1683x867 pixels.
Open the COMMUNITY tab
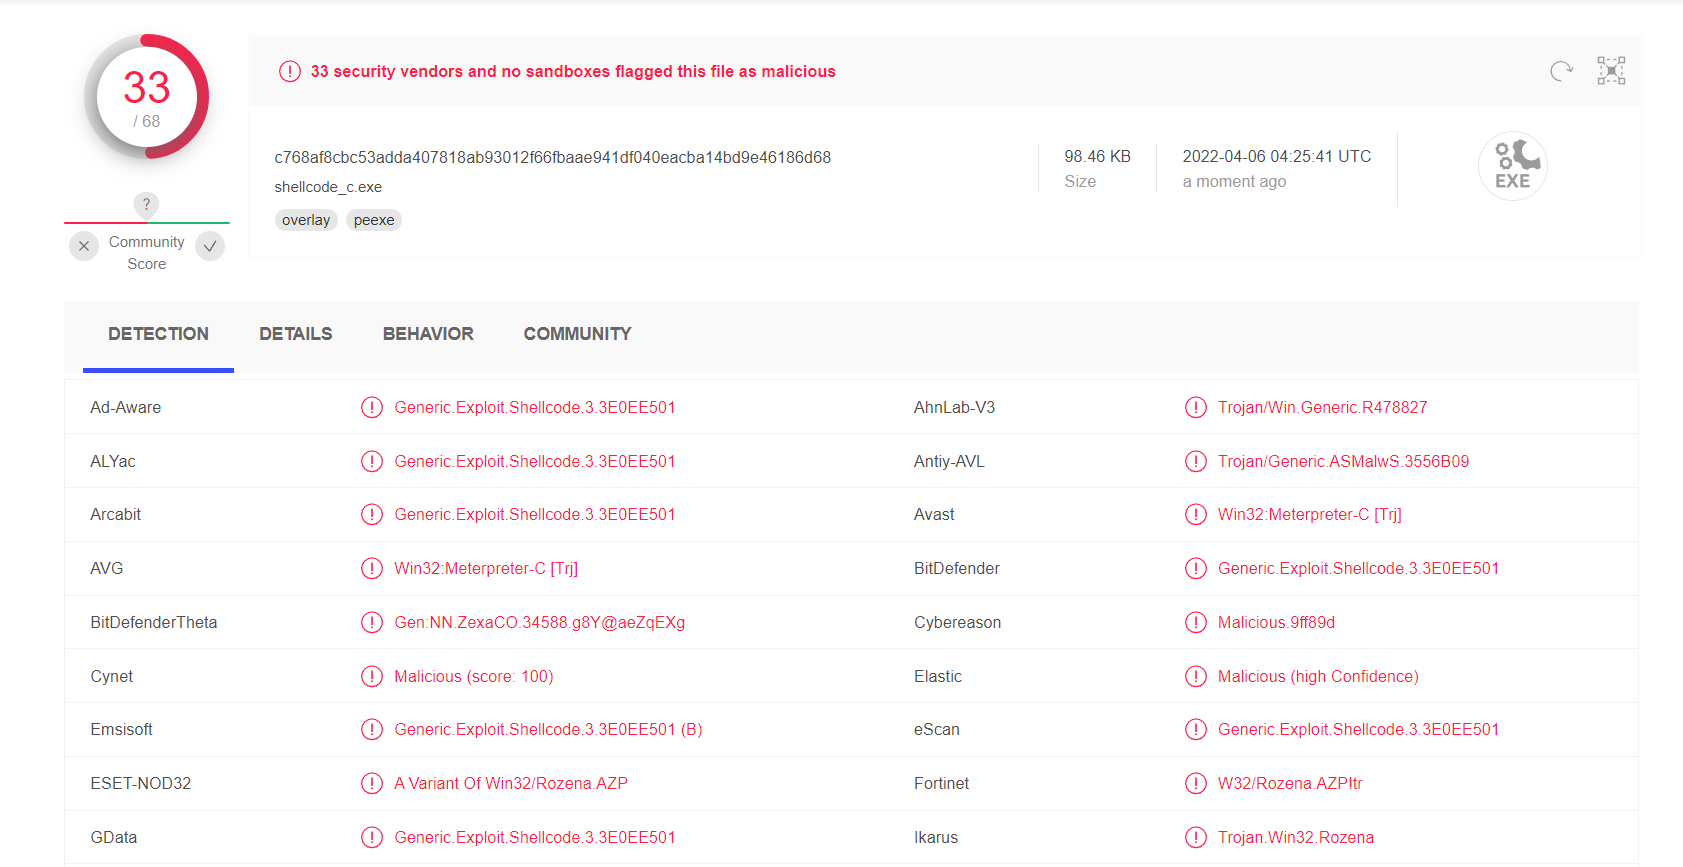pyautogui.click(x=577, y=334)
